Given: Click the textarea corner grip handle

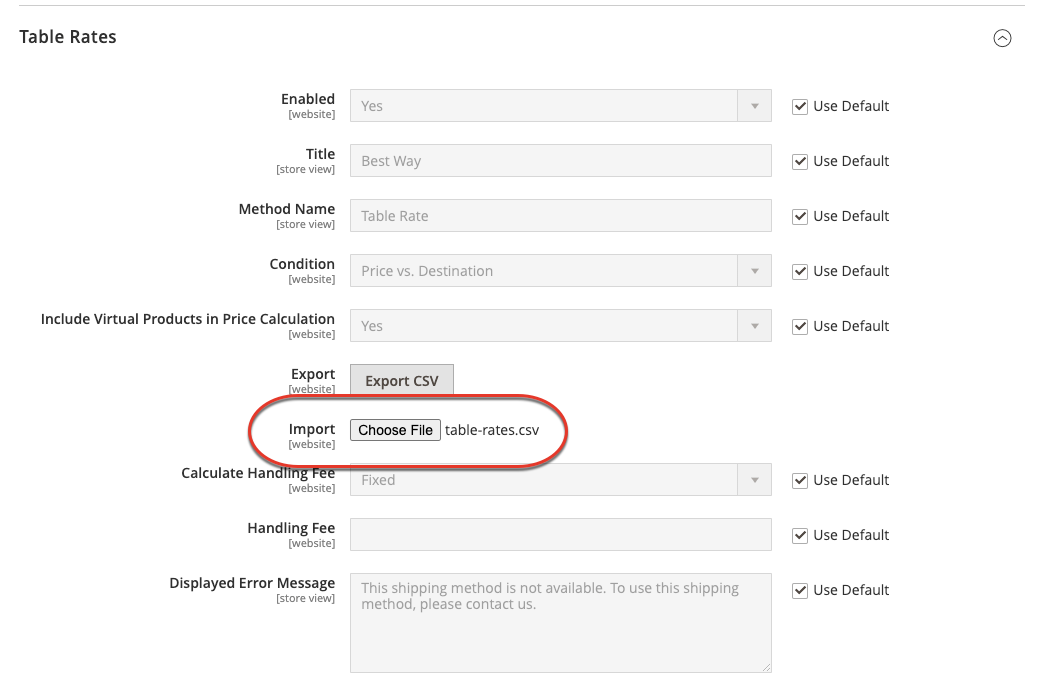Looking at the screenshot, I should click(x=766, y=667).
